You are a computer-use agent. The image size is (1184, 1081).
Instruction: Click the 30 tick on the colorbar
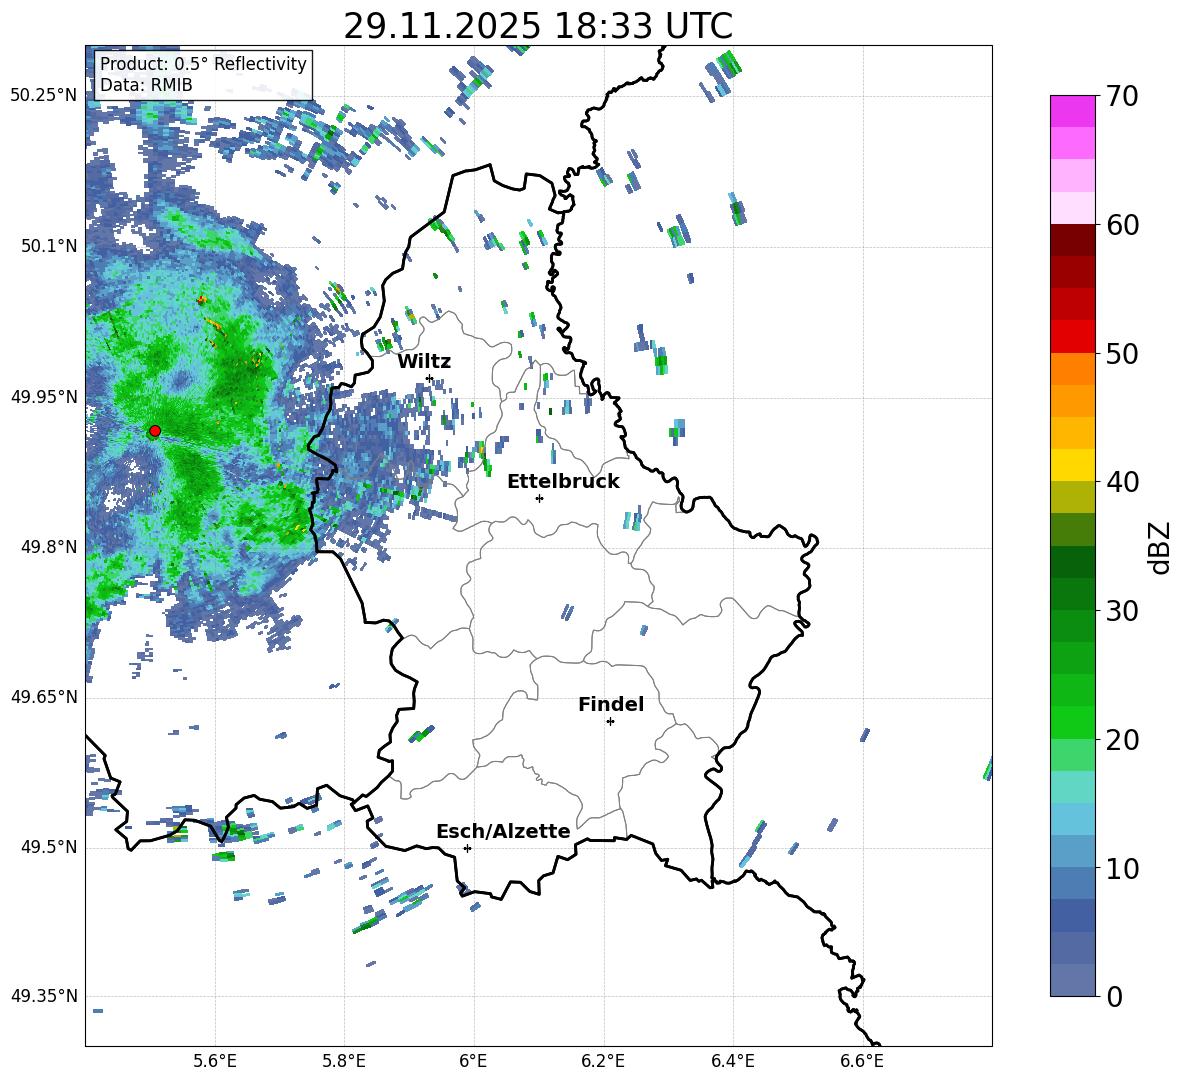[x=1122, y=610]
